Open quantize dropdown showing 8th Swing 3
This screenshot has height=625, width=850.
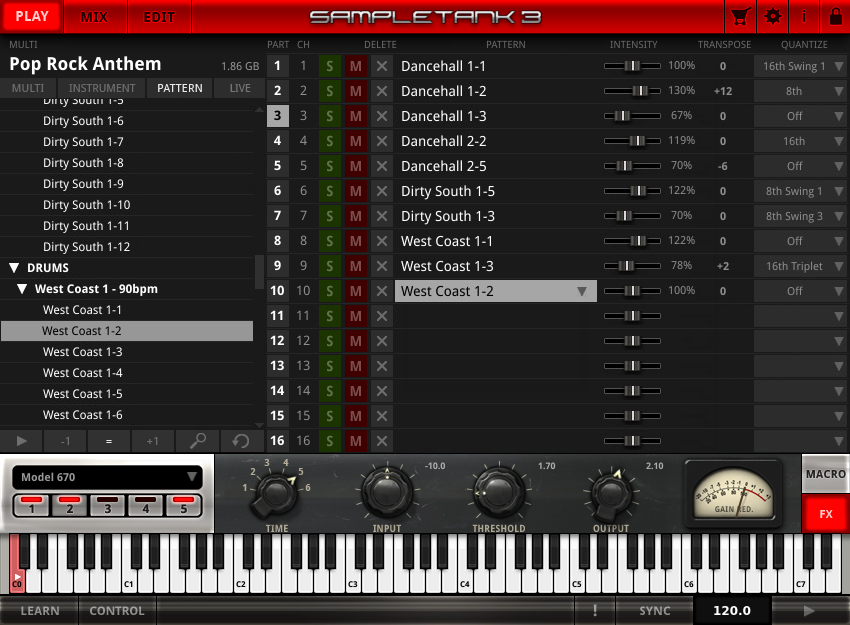[x=801, y=216]
